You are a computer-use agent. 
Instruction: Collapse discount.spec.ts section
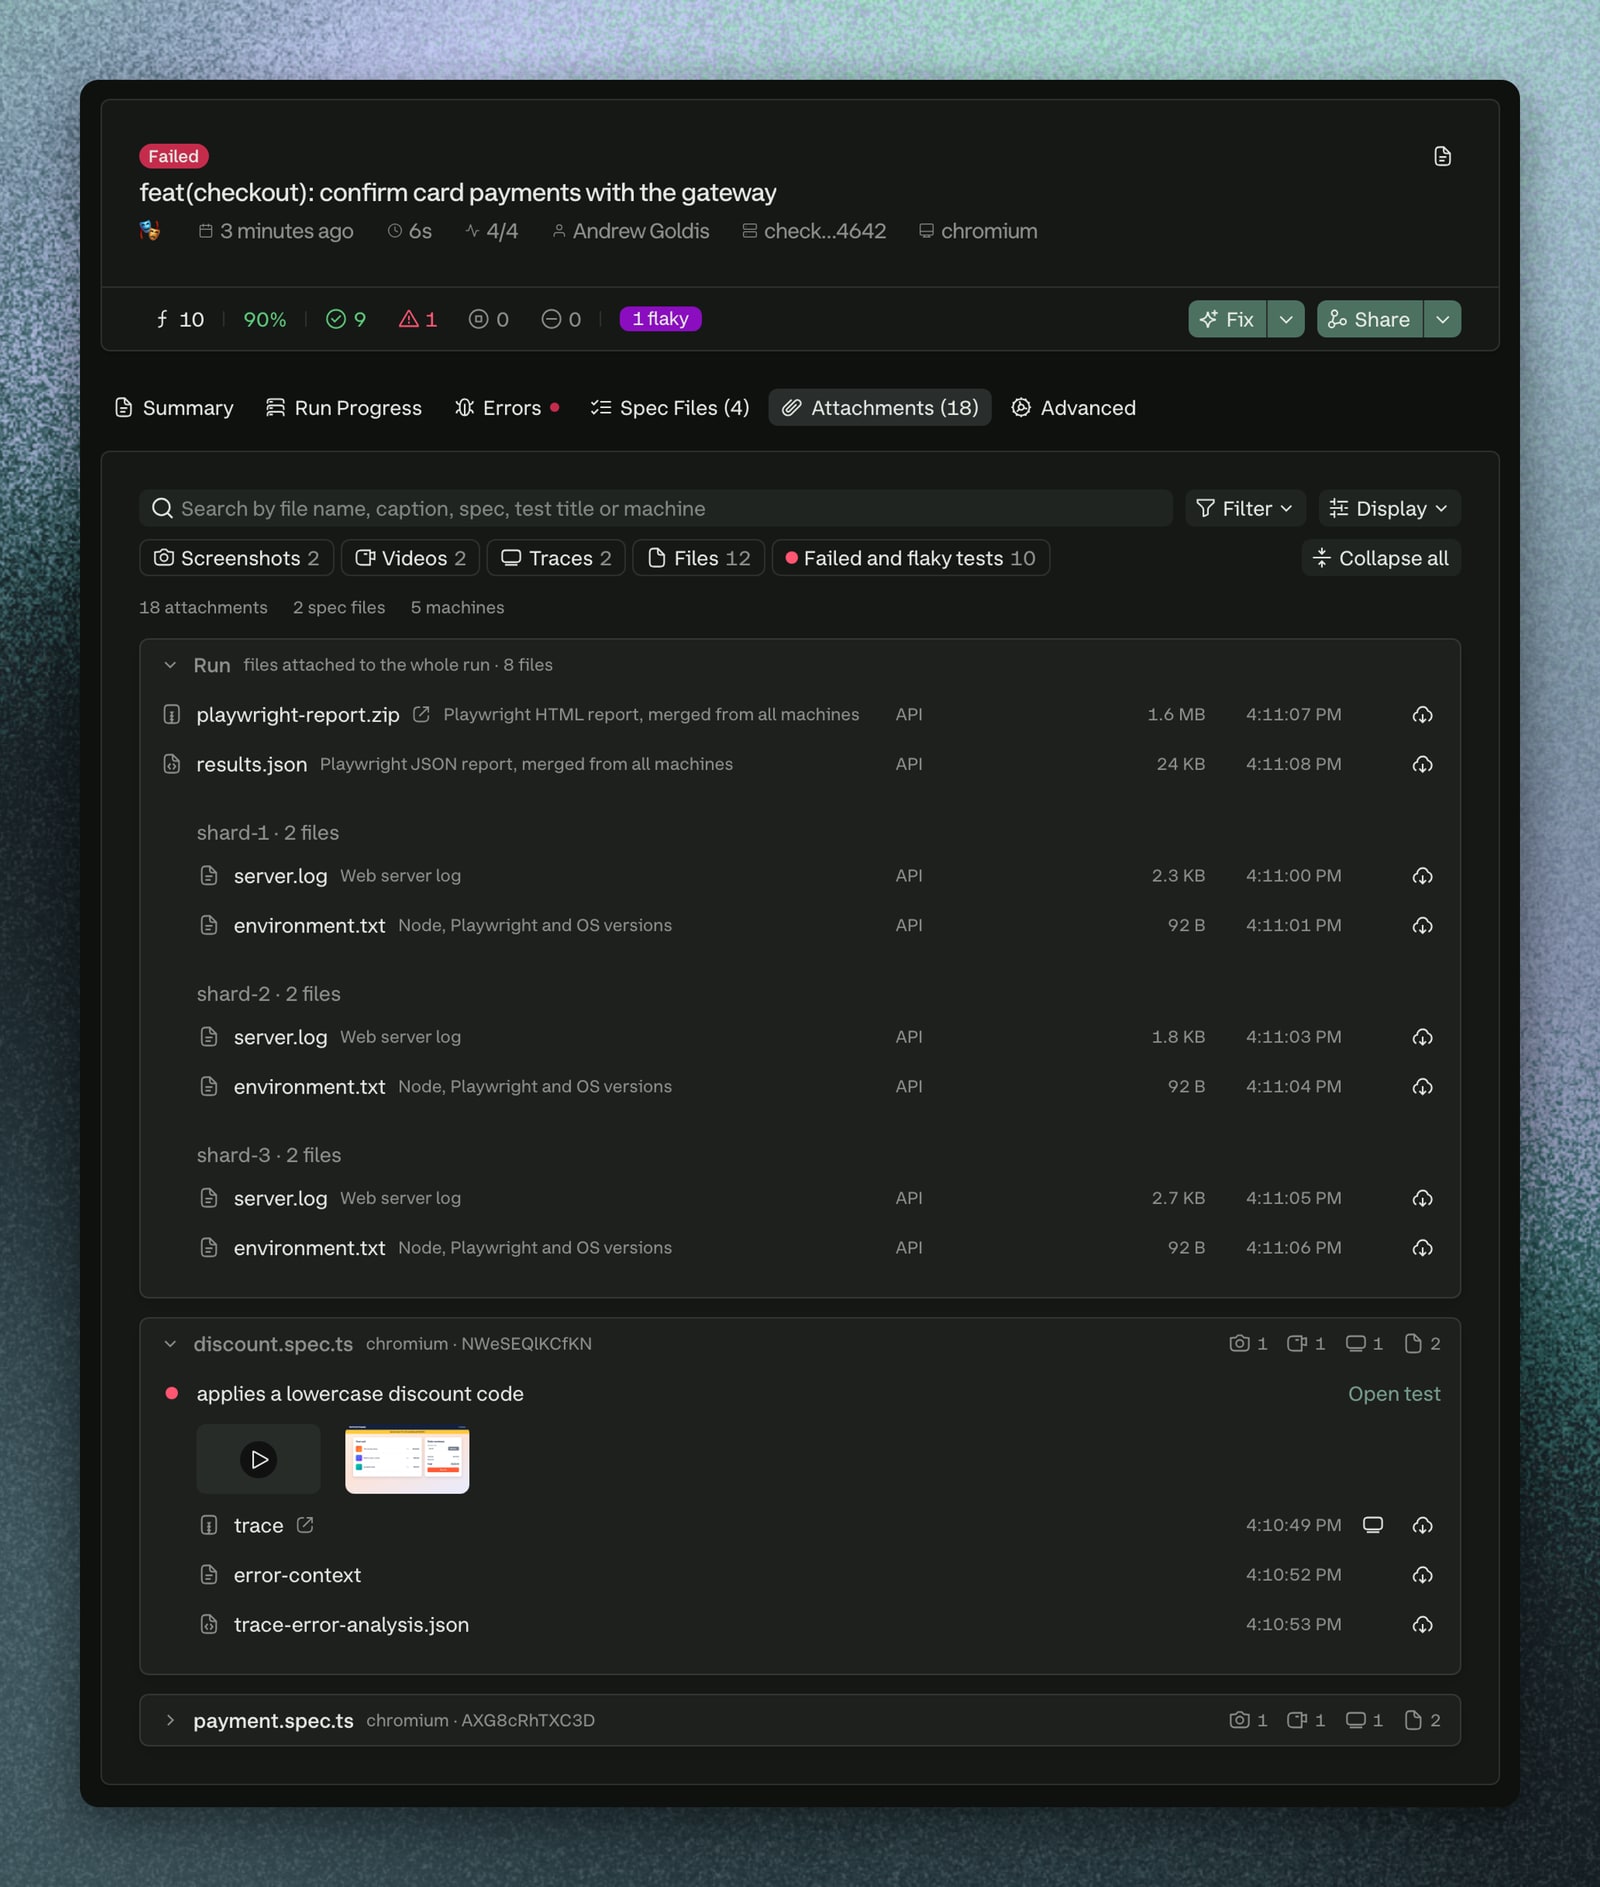(170, 1344)
